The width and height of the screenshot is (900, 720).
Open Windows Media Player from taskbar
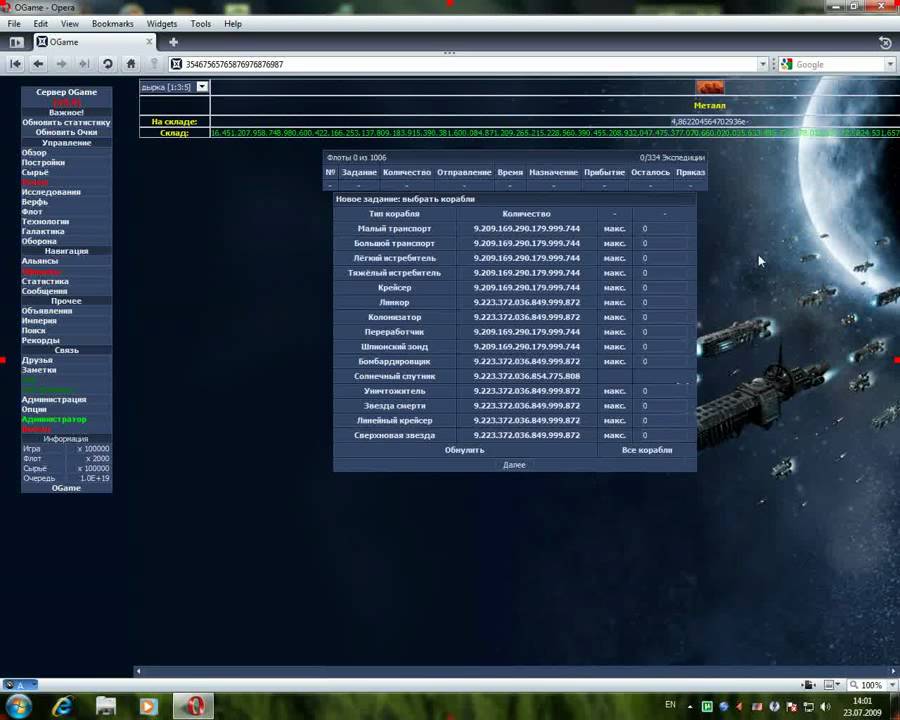tap(148, 706)
